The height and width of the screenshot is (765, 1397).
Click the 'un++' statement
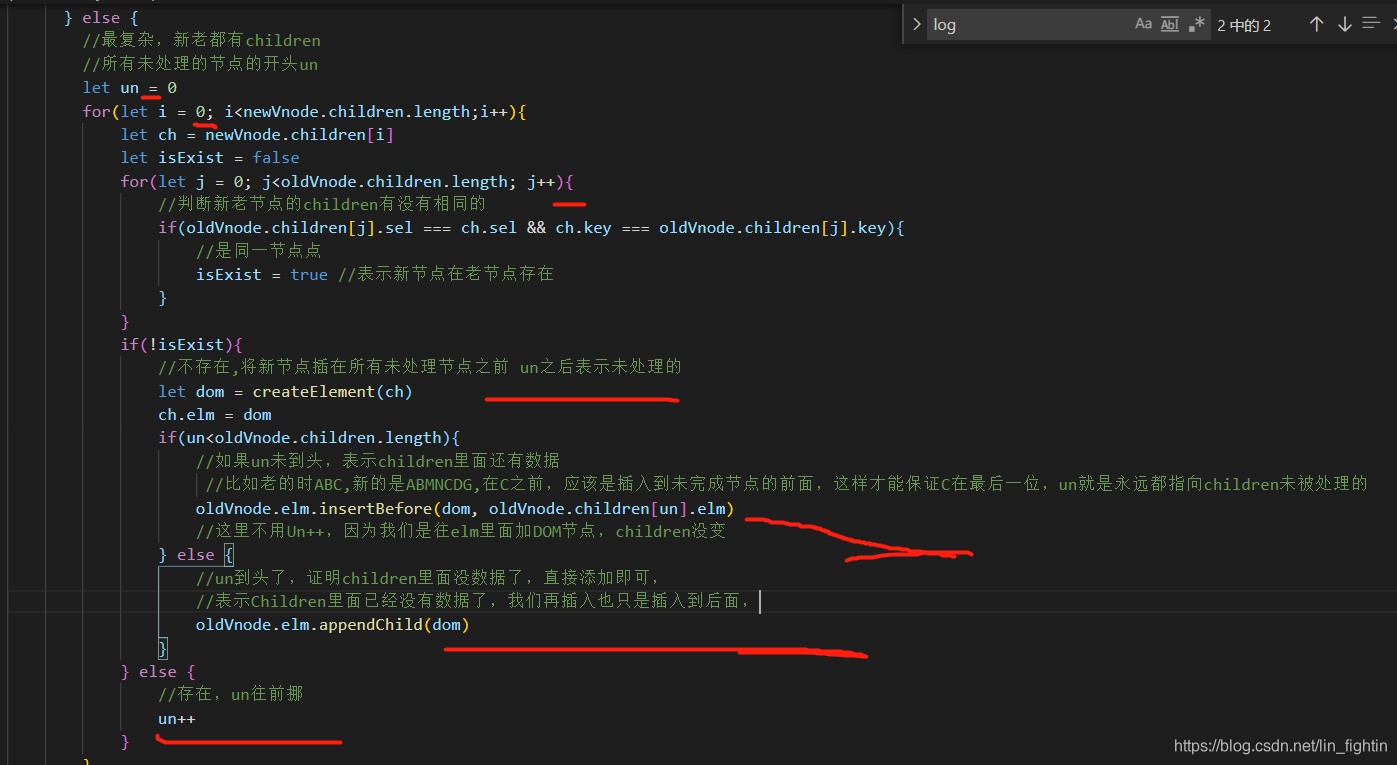point(177,719)
